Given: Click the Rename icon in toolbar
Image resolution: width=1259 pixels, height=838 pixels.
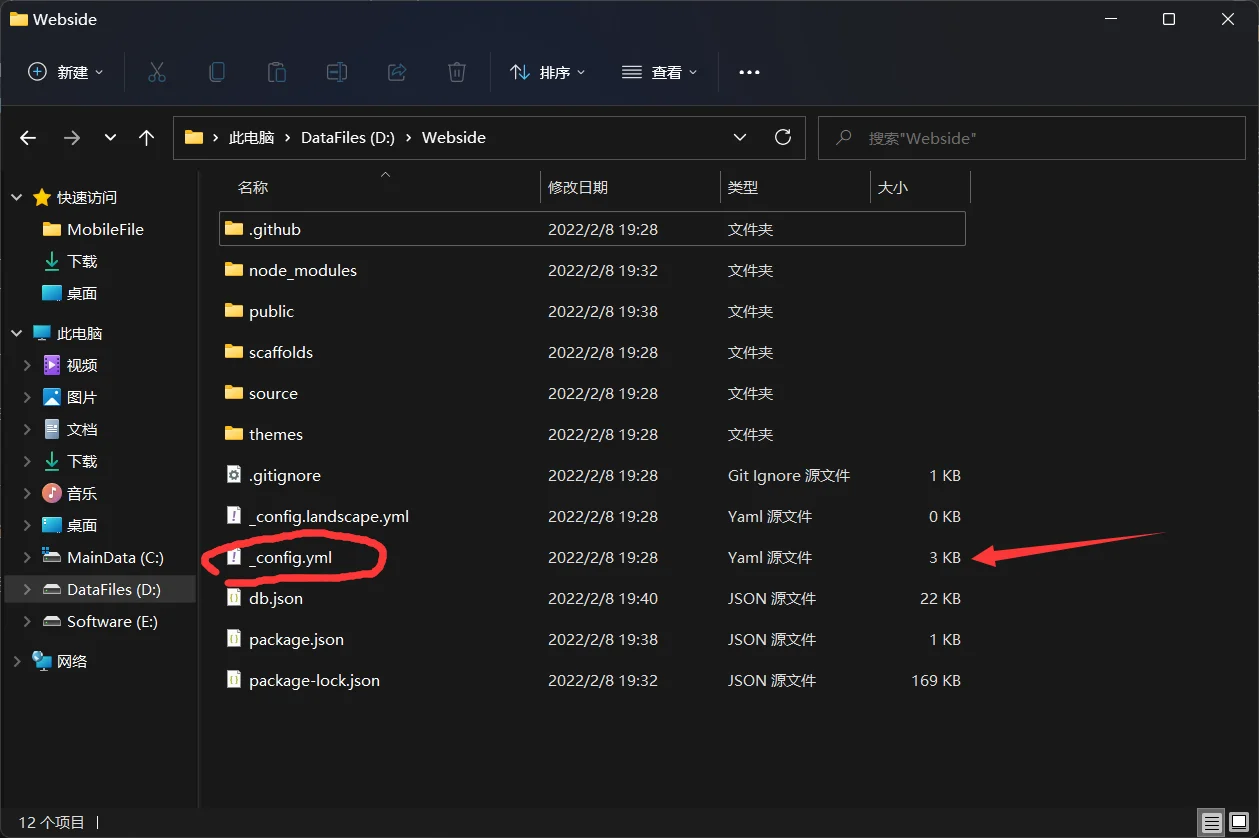Looking at the screenshot, I should (337, 72).
